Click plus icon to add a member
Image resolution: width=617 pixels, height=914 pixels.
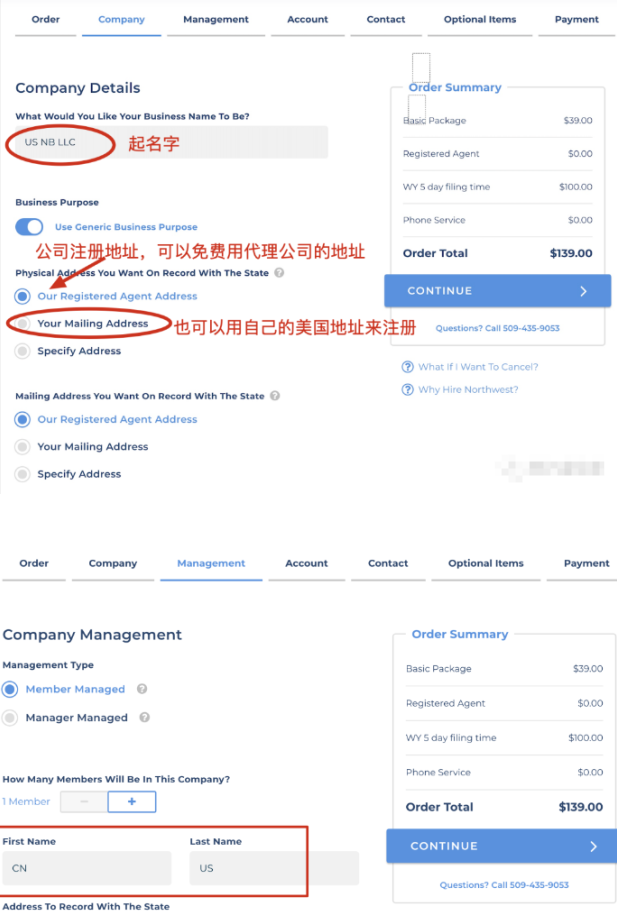pyautogui.click(x=132, y=801)
